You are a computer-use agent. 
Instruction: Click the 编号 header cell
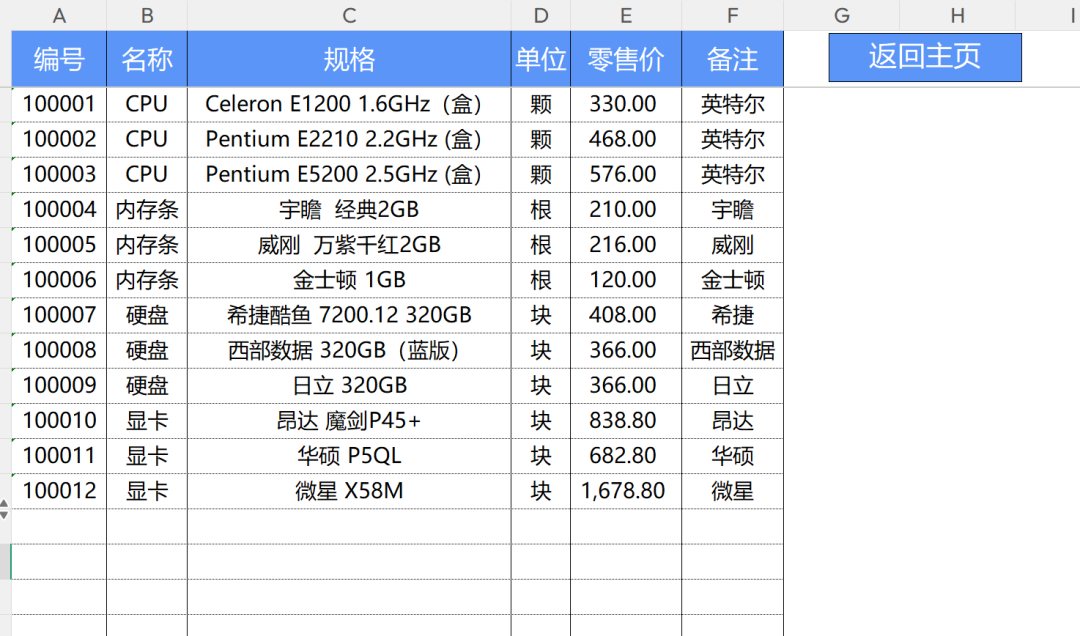pos(59,59)
